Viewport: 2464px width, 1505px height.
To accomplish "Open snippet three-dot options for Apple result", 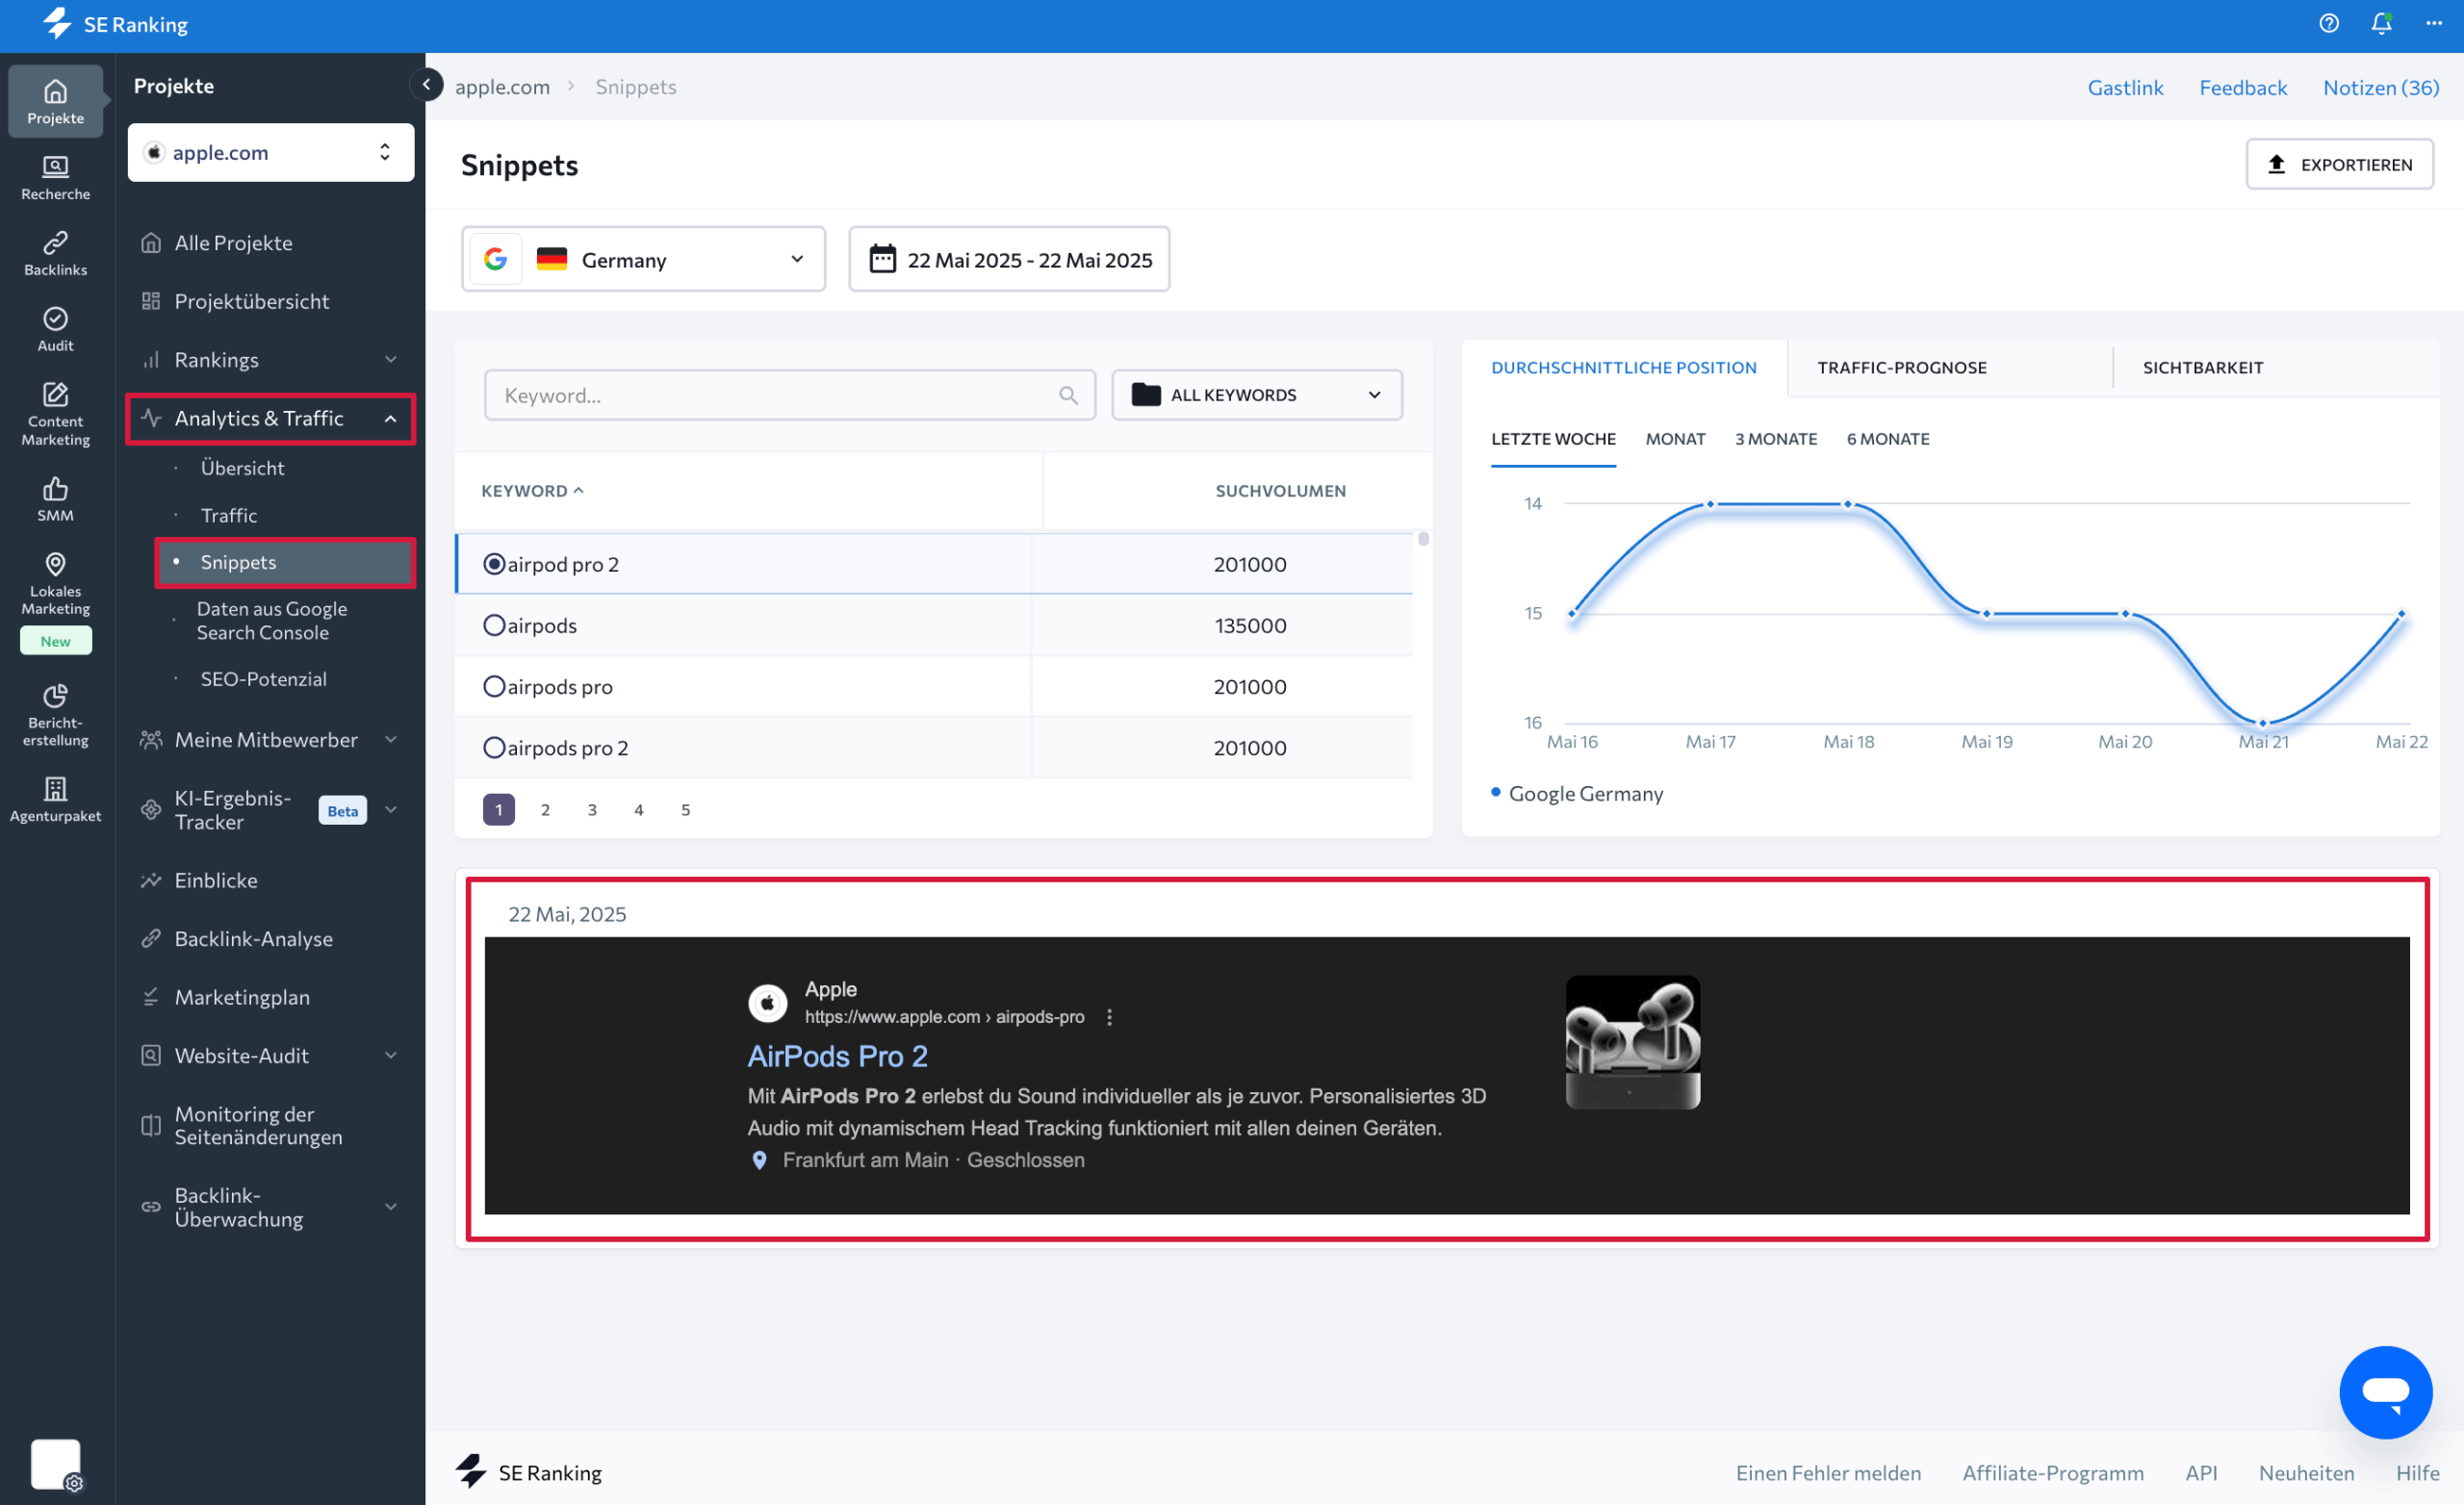I will (x=1109, y=1017).
